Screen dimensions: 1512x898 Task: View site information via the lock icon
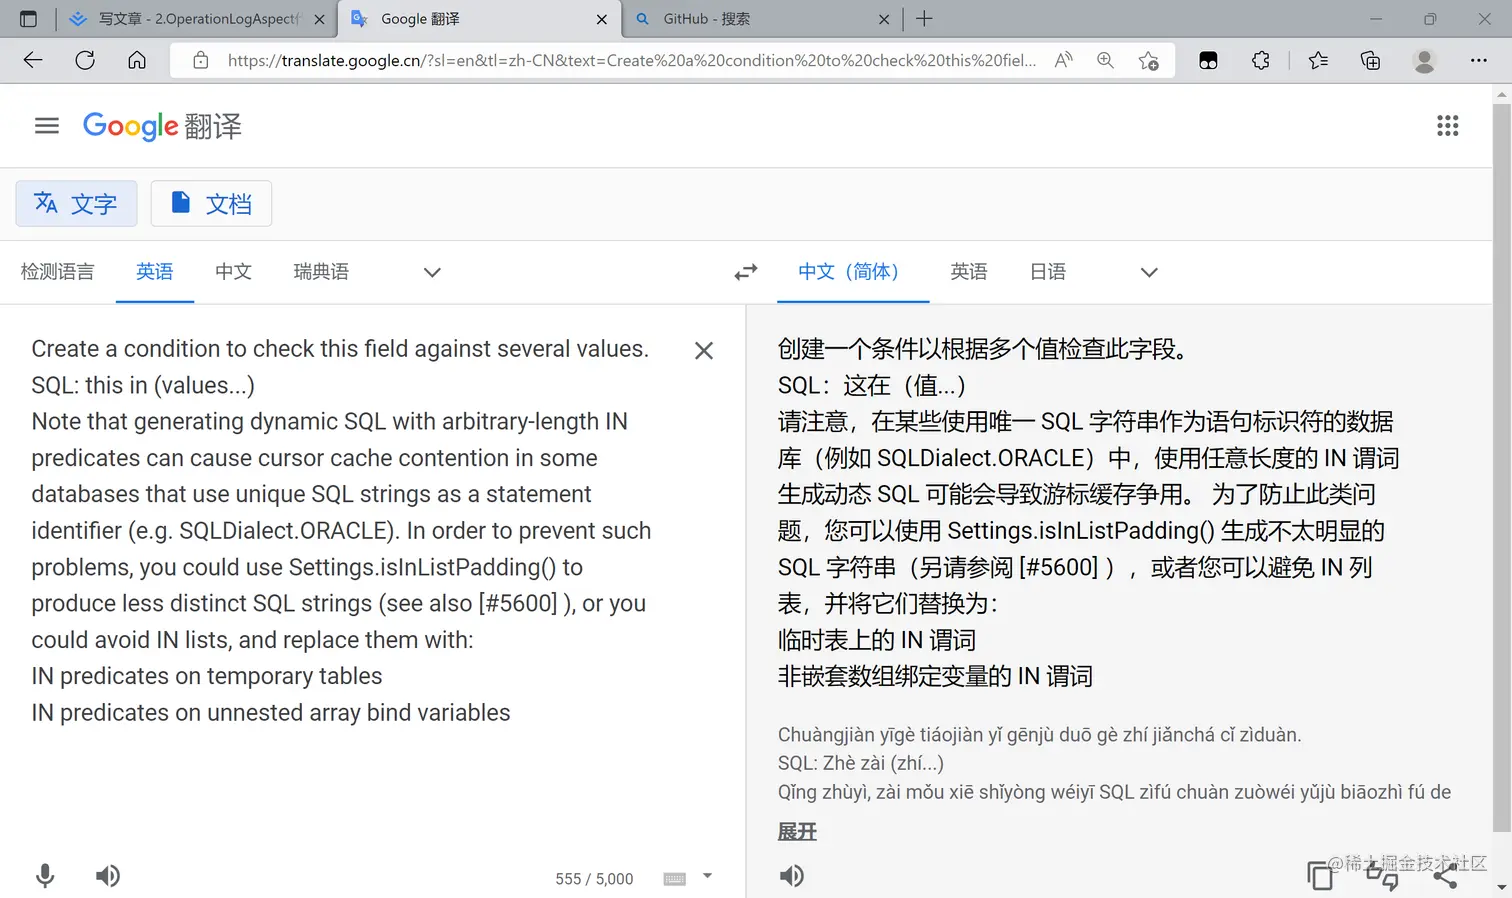(x=201, y=60)
